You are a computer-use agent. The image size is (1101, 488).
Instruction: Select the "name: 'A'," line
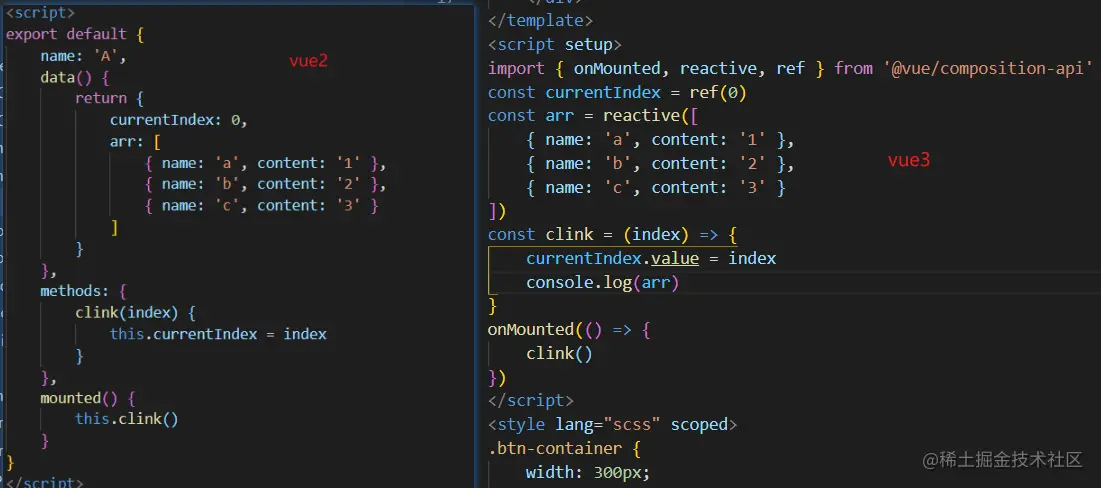83,56
